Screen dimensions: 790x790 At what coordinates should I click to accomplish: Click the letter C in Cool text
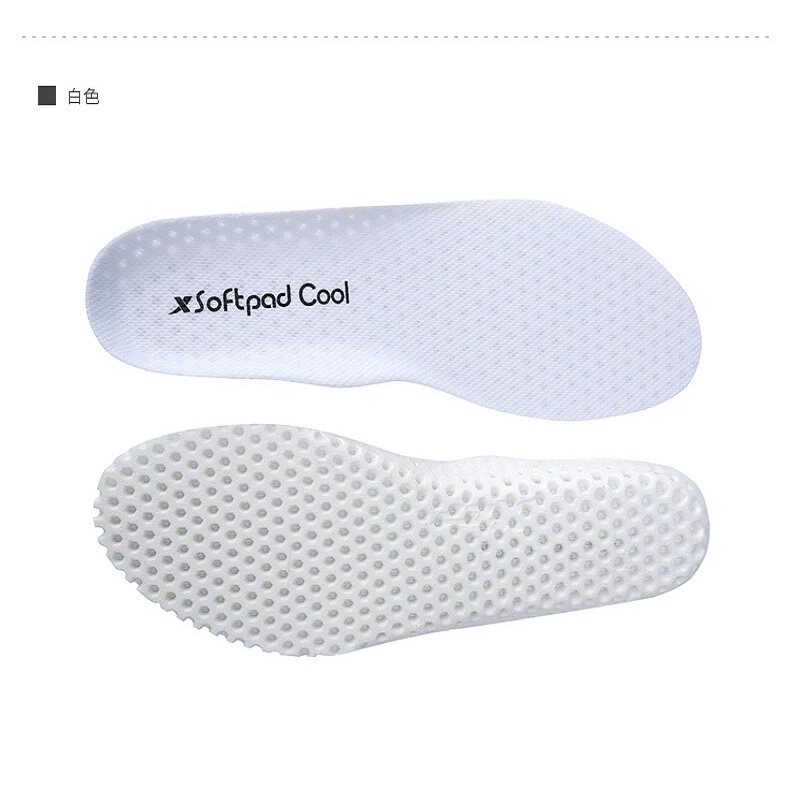coord(307,296)
